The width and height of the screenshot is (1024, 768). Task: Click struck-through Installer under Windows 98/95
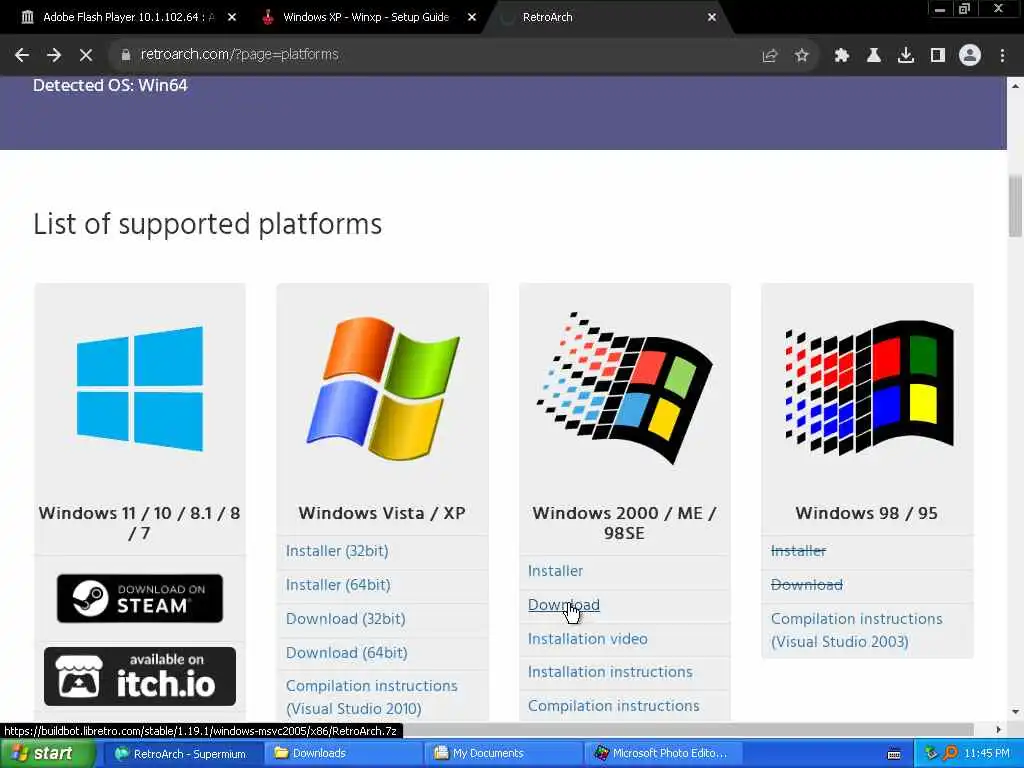point(798,551)
